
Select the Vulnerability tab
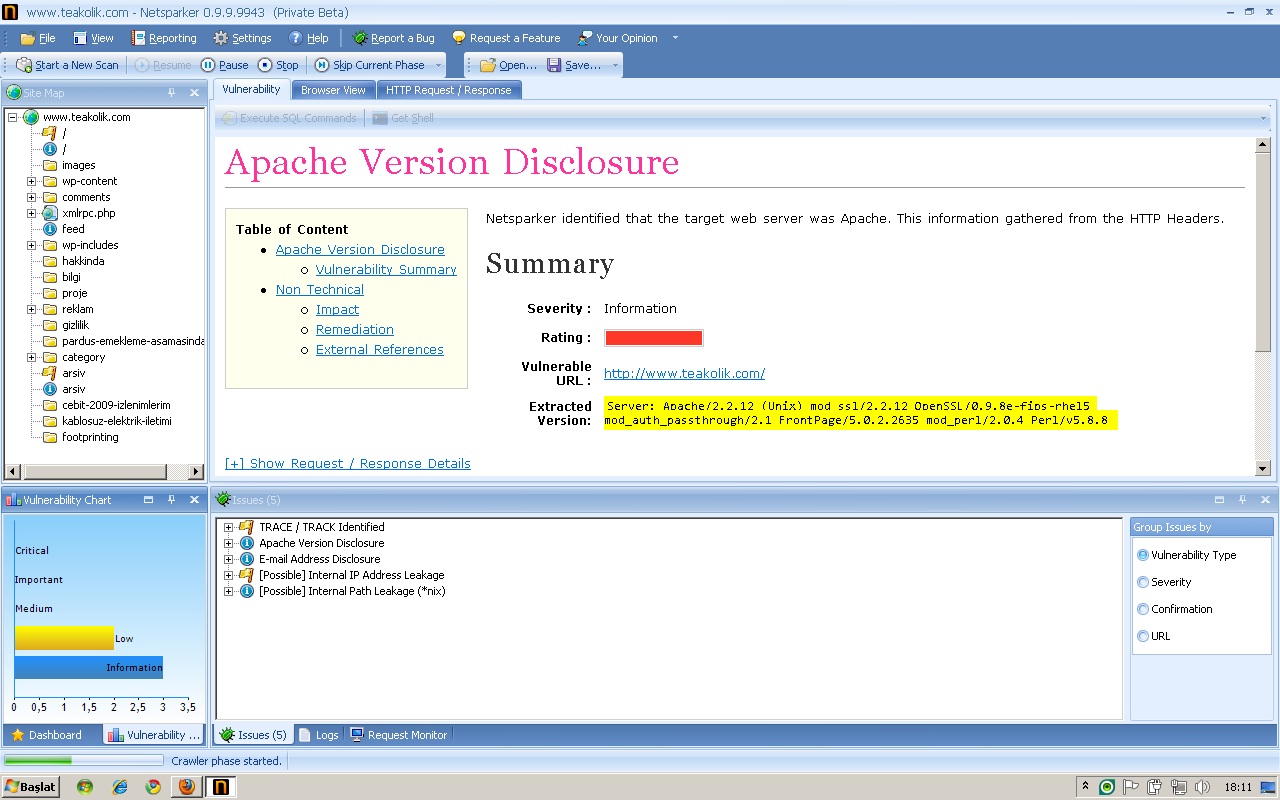click(251, 89)
